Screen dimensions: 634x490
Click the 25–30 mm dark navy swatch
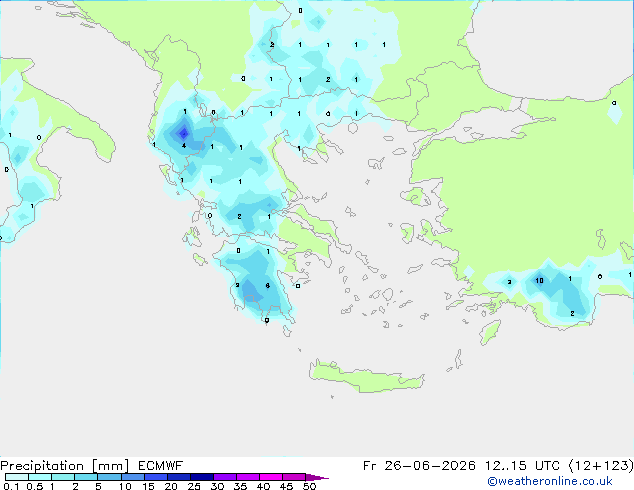pos(202,477)
